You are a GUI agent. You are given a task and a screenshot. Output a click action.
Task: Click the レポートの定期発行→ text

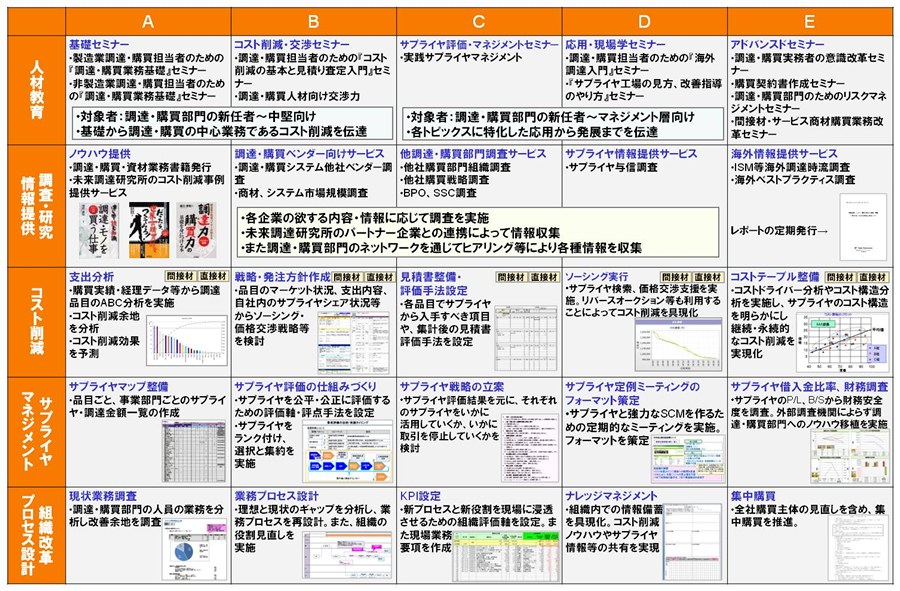tap(779, 231)
